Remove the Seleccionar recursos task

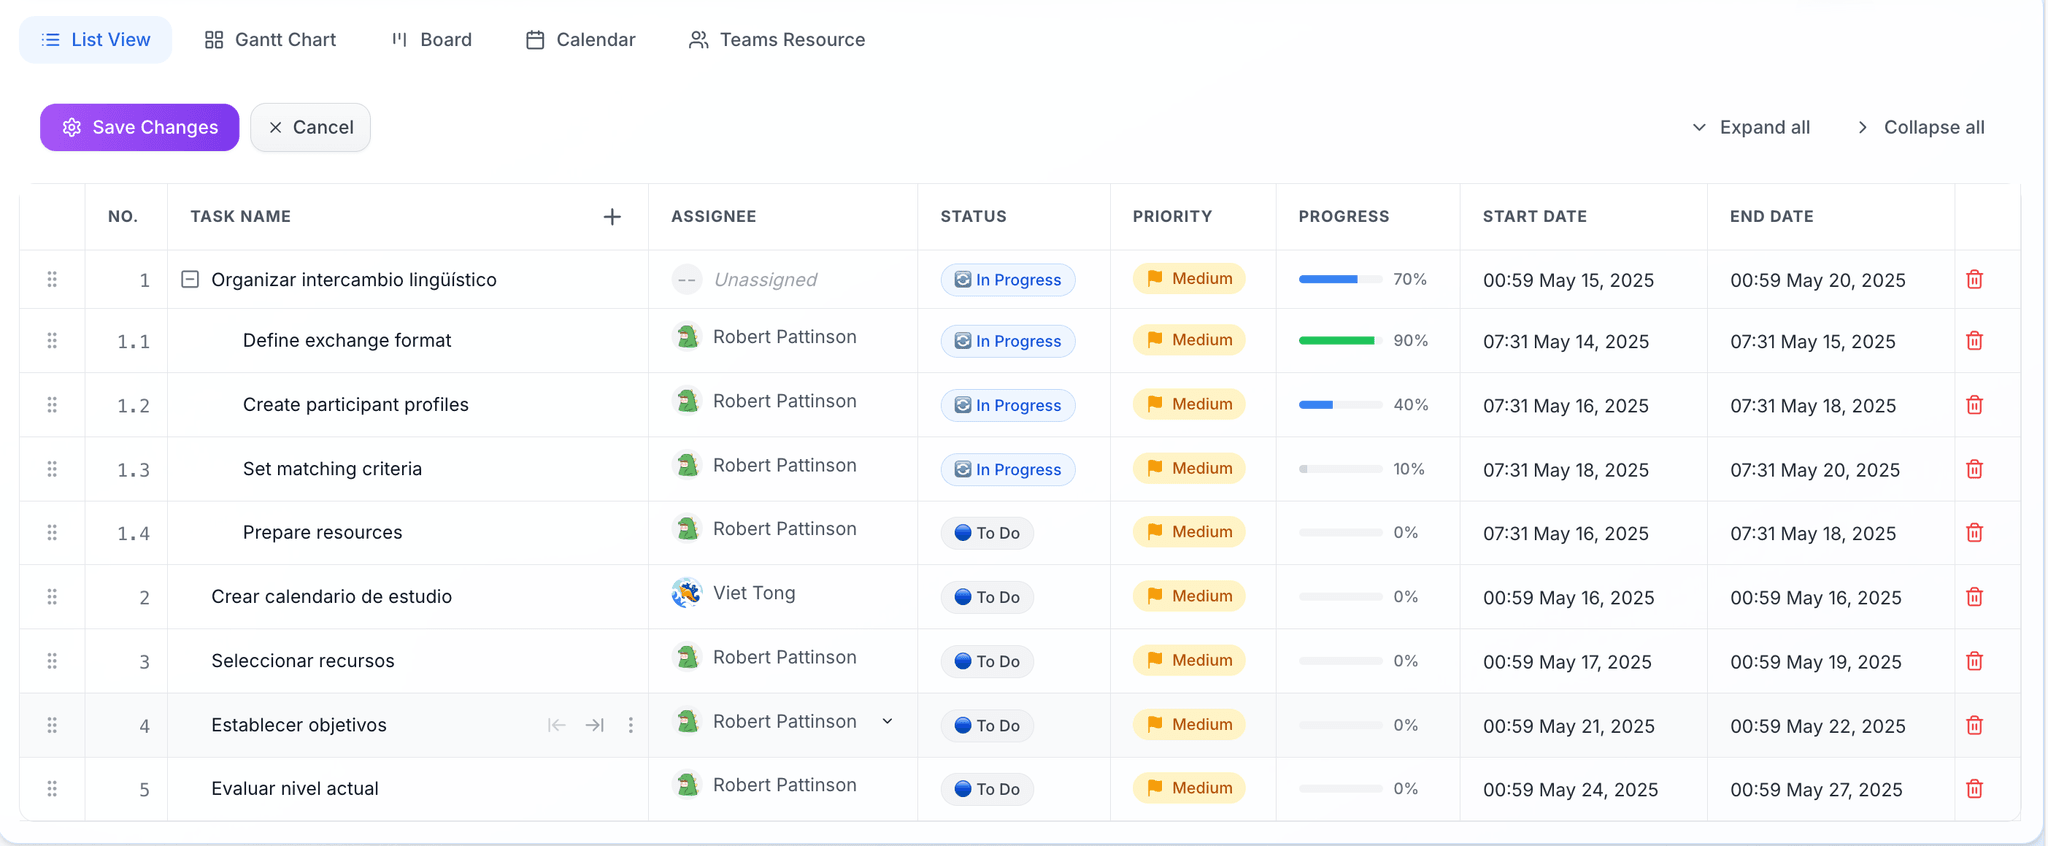[1974, 661]
